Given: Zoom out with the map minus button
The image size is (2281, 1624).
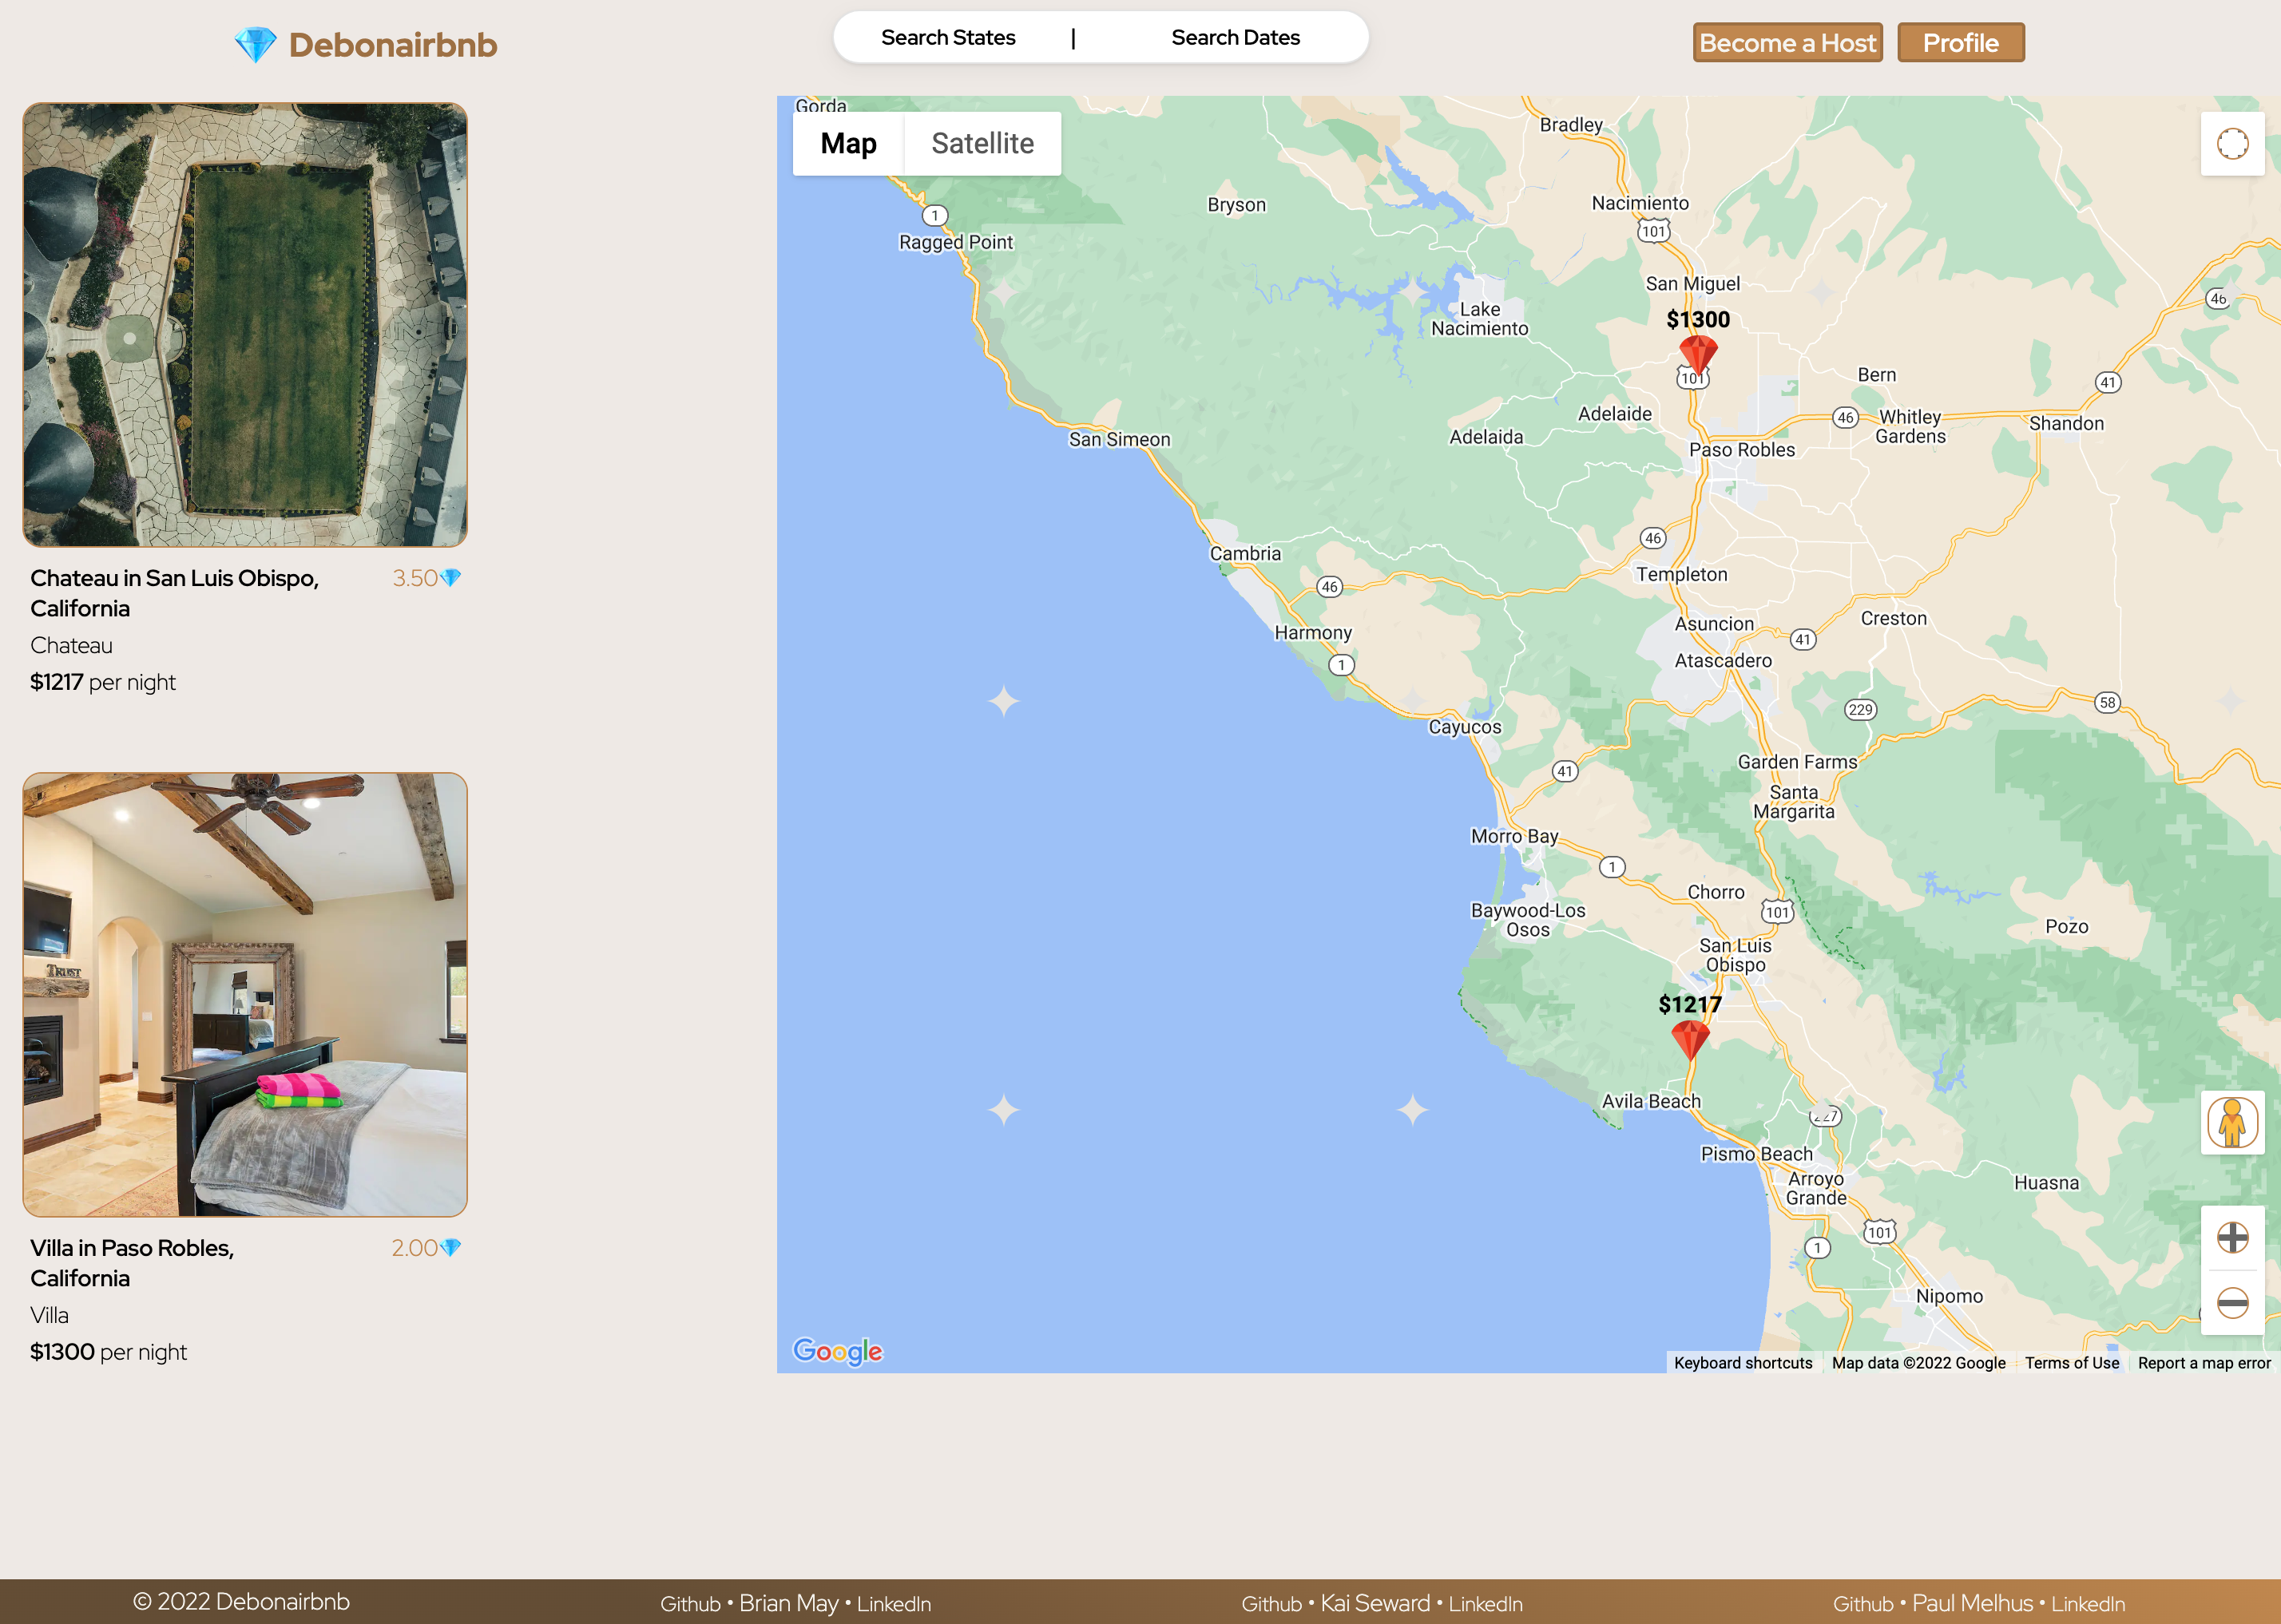Looking at the screenshot, I should [x=2232, y=1302].
